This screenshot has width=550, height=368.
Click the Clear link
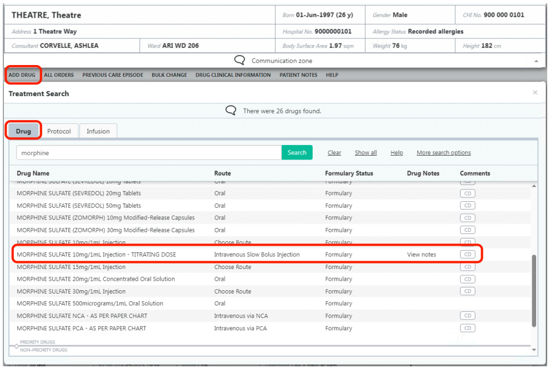coord(334,153)
